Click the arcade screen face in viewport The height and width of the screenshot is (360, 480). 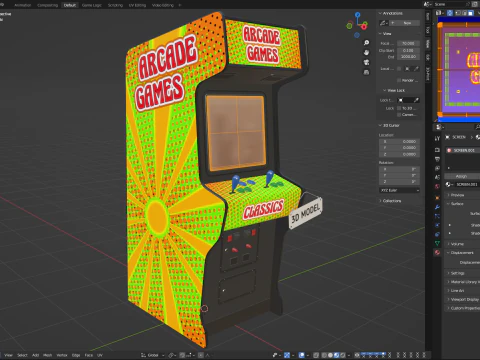(x=236, y=132)
